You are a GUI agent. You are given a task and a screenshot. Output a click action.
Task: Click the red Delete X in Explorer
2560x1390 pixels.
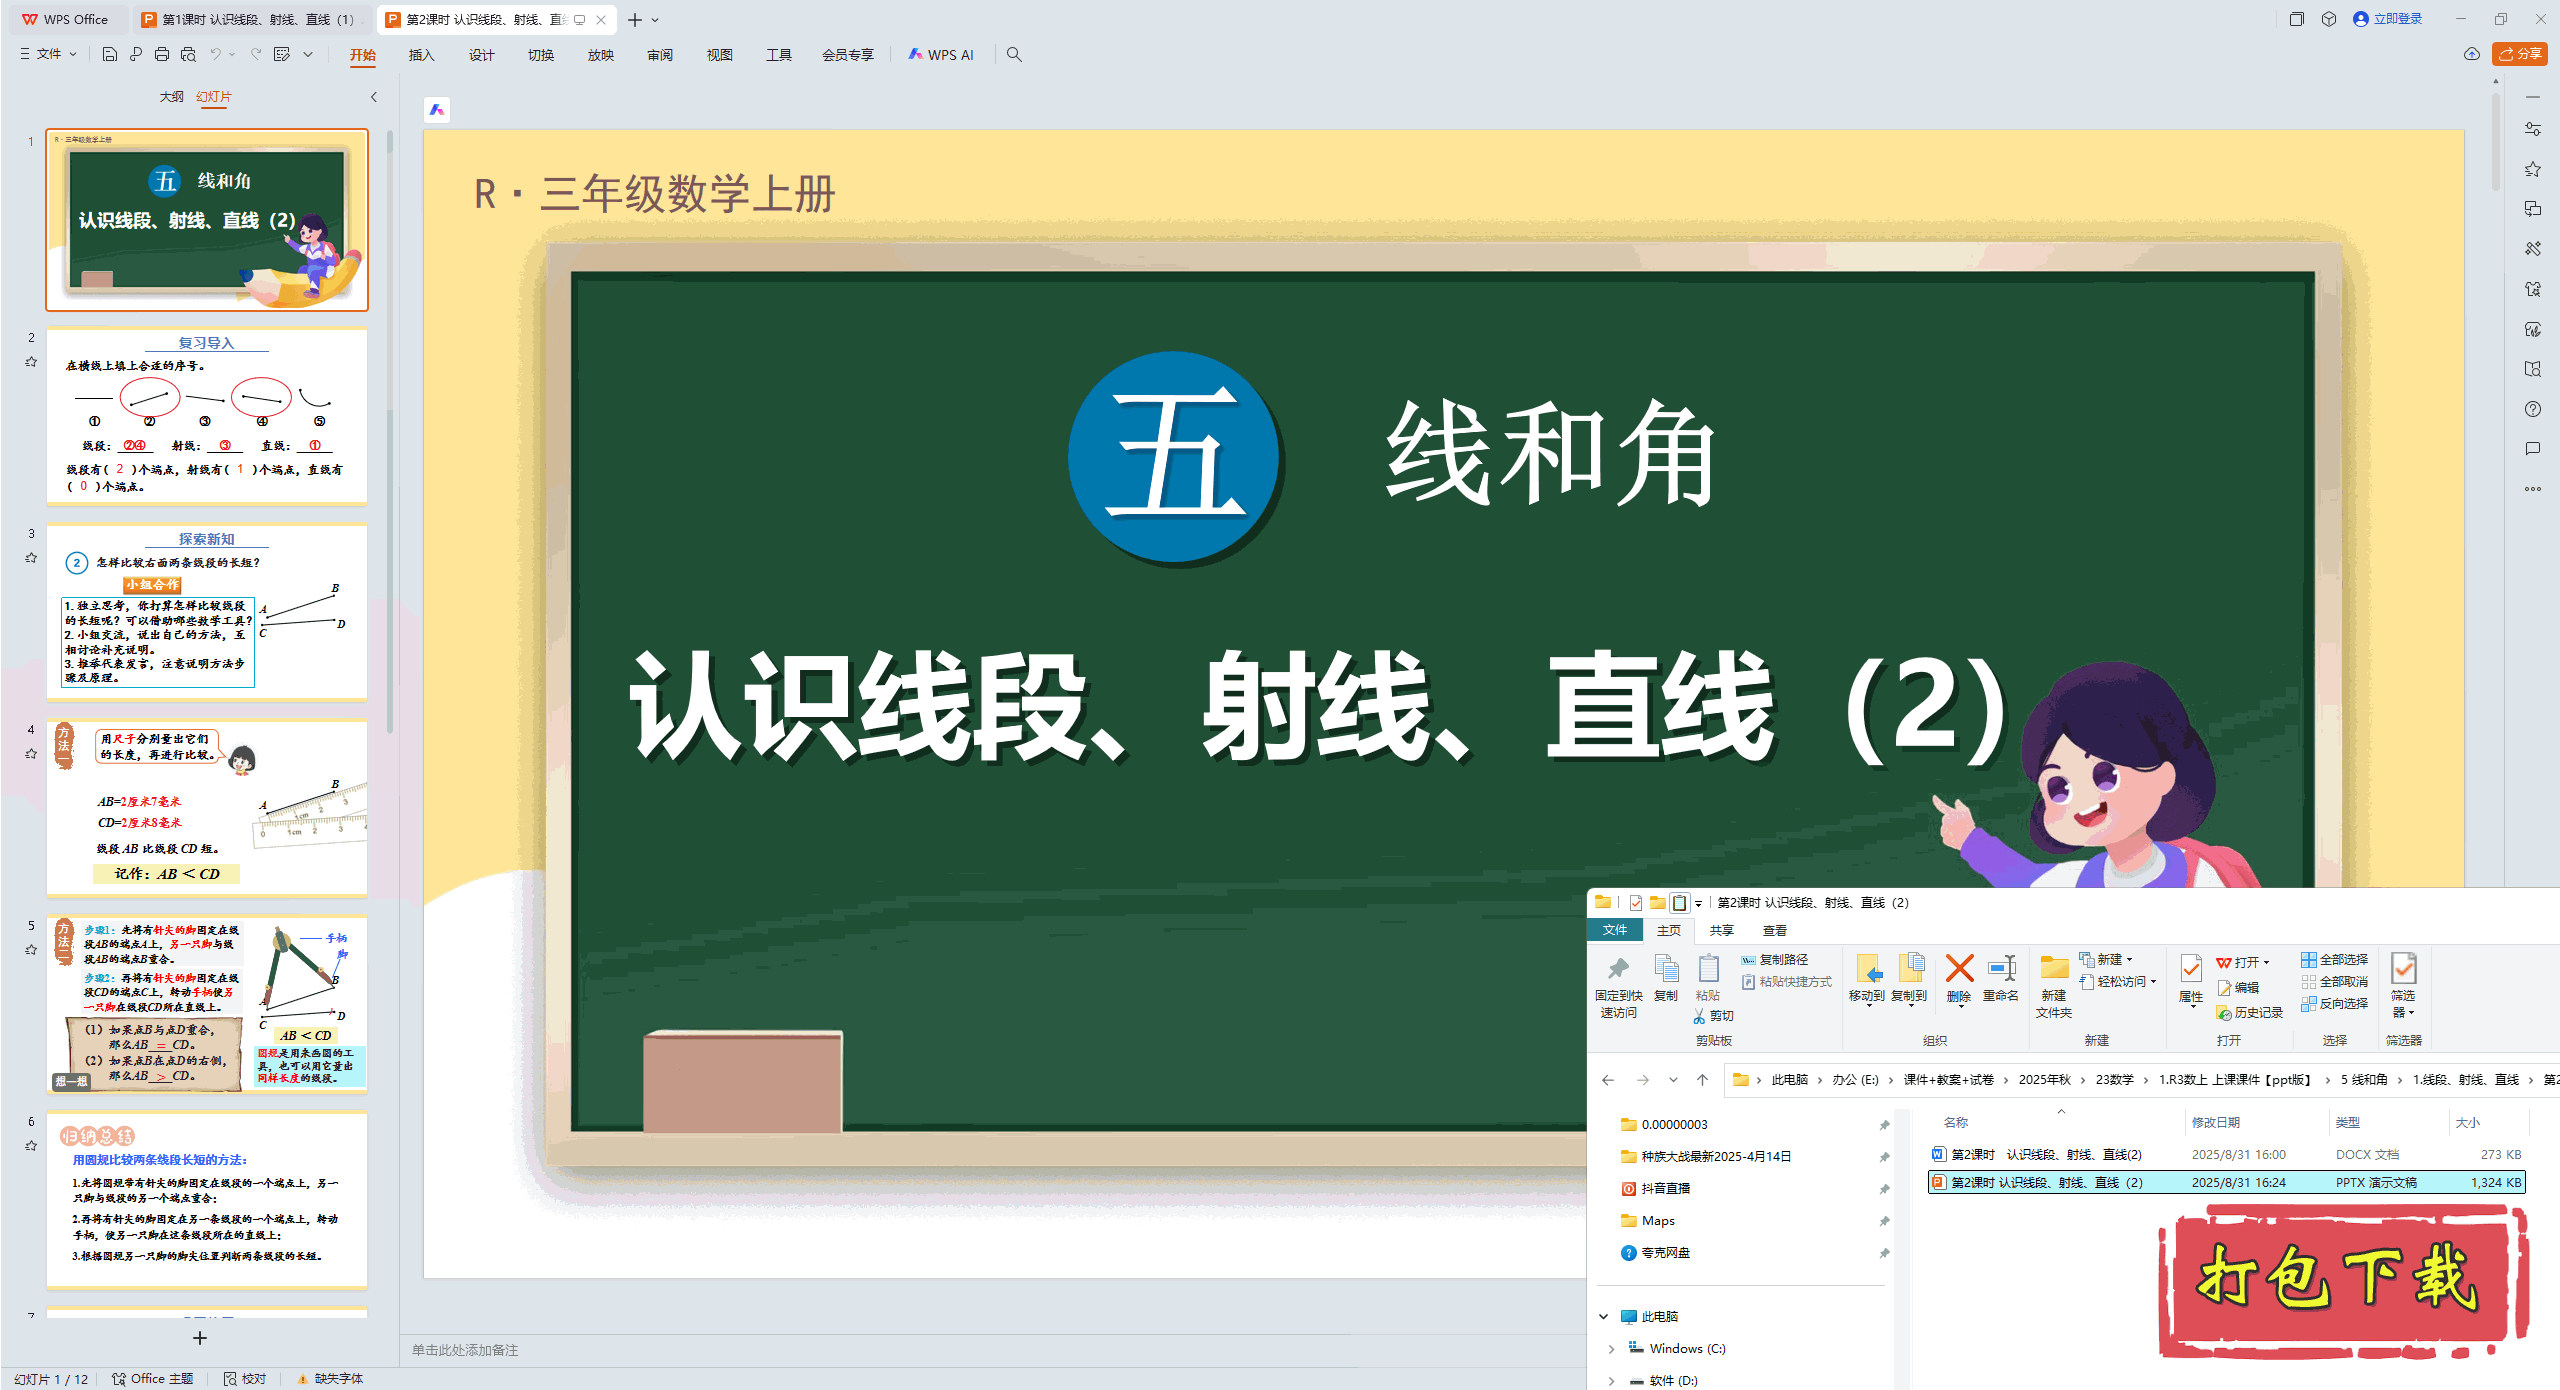point(1959,969)
